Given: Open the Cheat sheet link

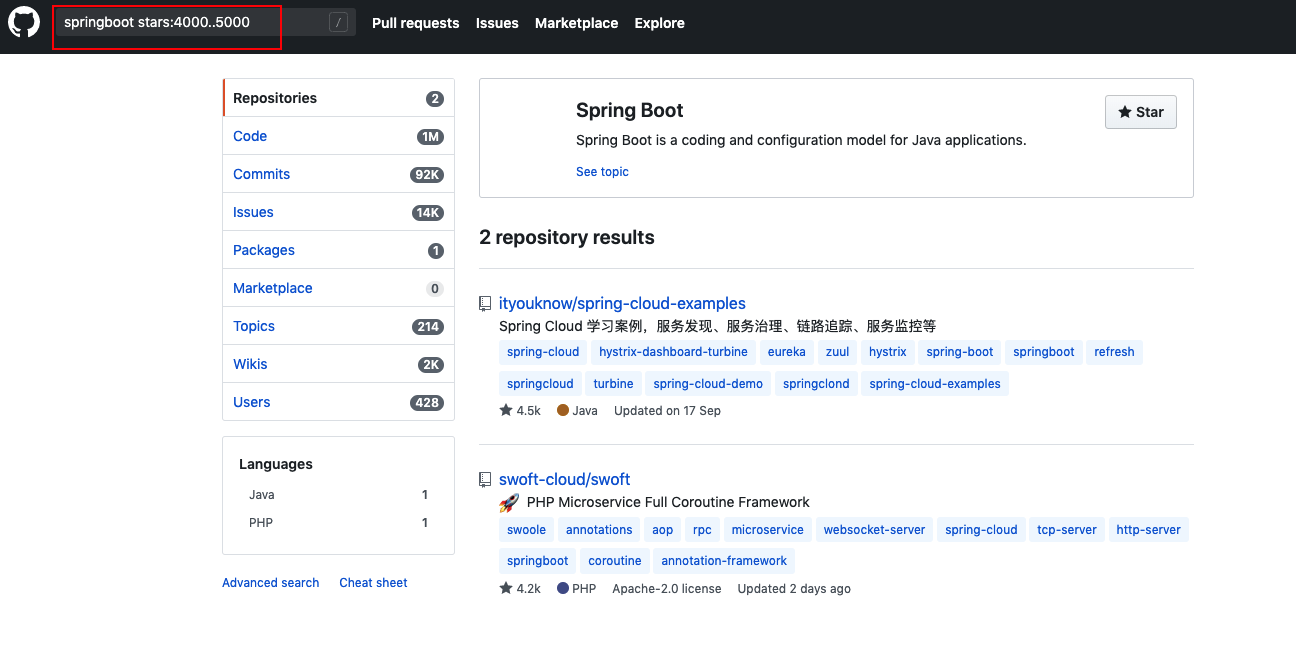Looking at the screenshot, I should pos(373,583).
